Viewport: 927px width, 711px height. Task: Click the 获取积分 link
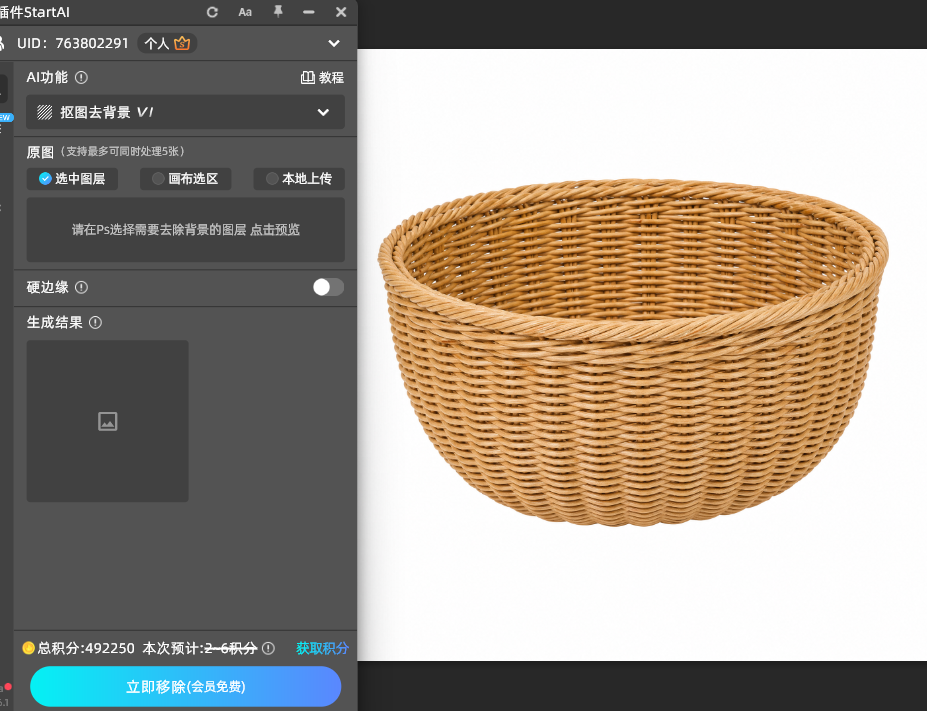tap(322, 648)
